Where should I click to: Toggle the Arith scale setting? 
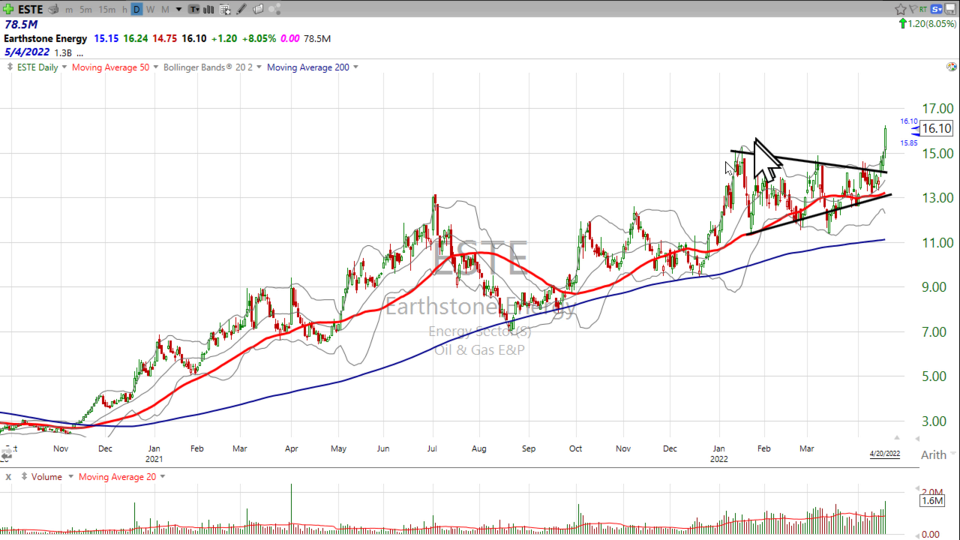coord(933,455)
